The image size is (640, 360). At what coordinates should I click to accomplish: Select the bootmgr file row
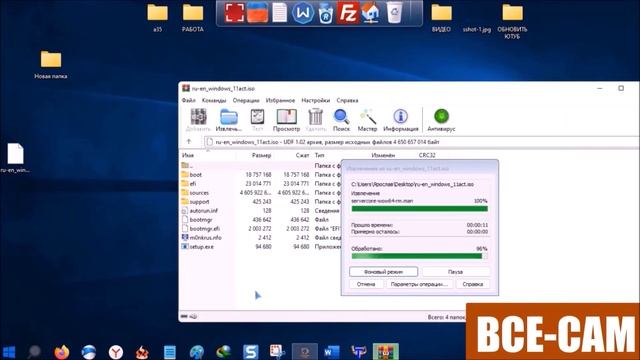pos(260,219)
